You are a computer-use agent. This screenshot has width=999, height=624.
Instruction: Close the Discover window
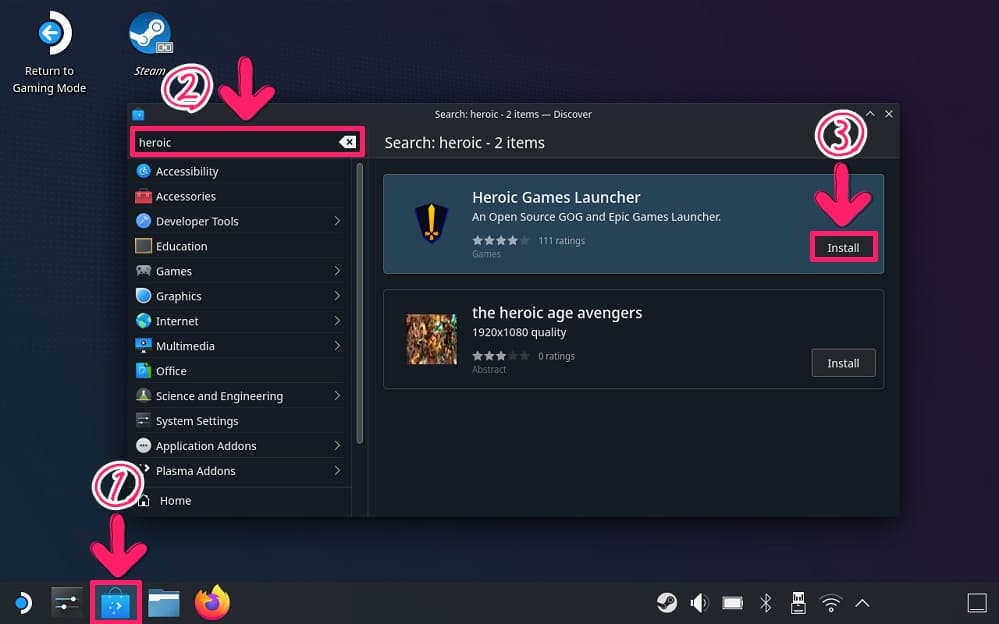[x=889, y=113]
